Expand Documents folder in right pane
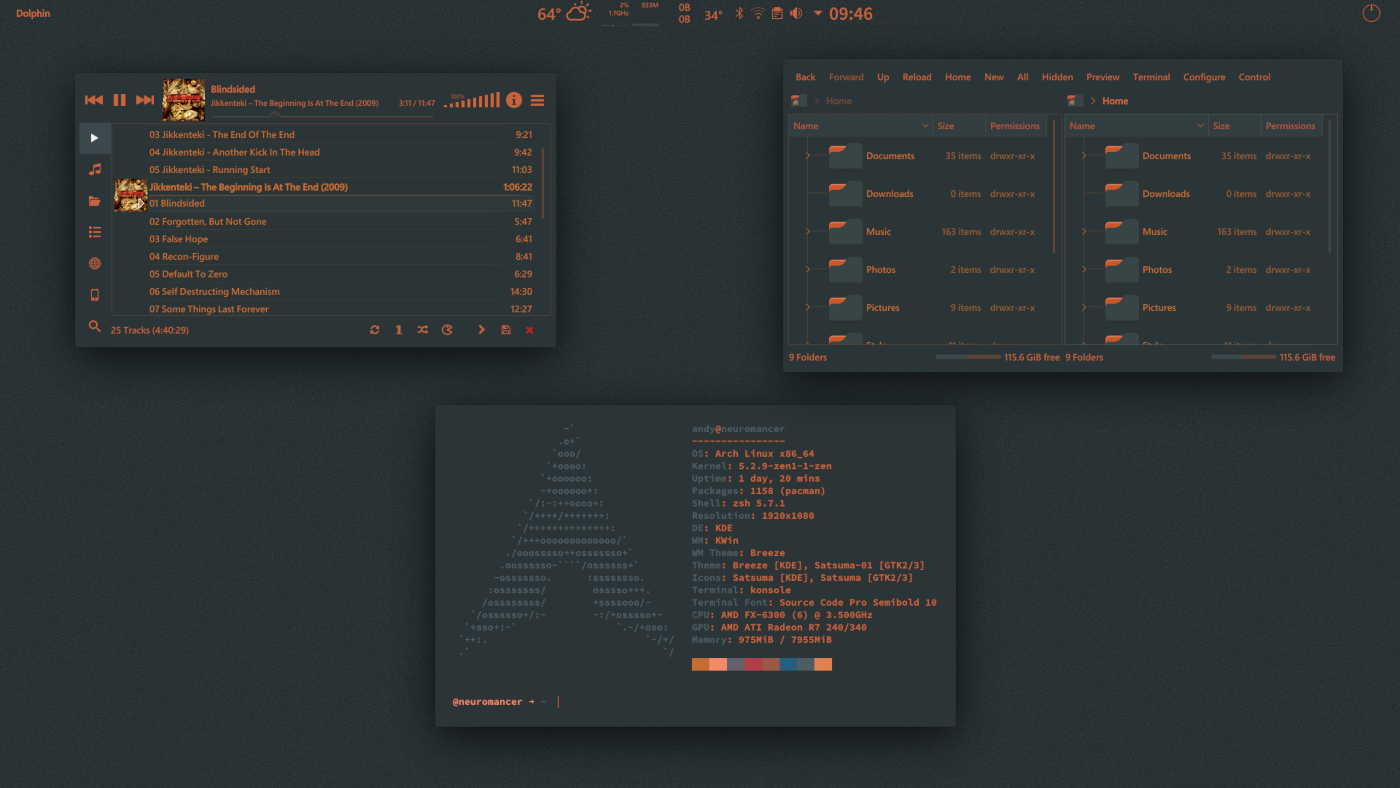 coord(1083,155)
